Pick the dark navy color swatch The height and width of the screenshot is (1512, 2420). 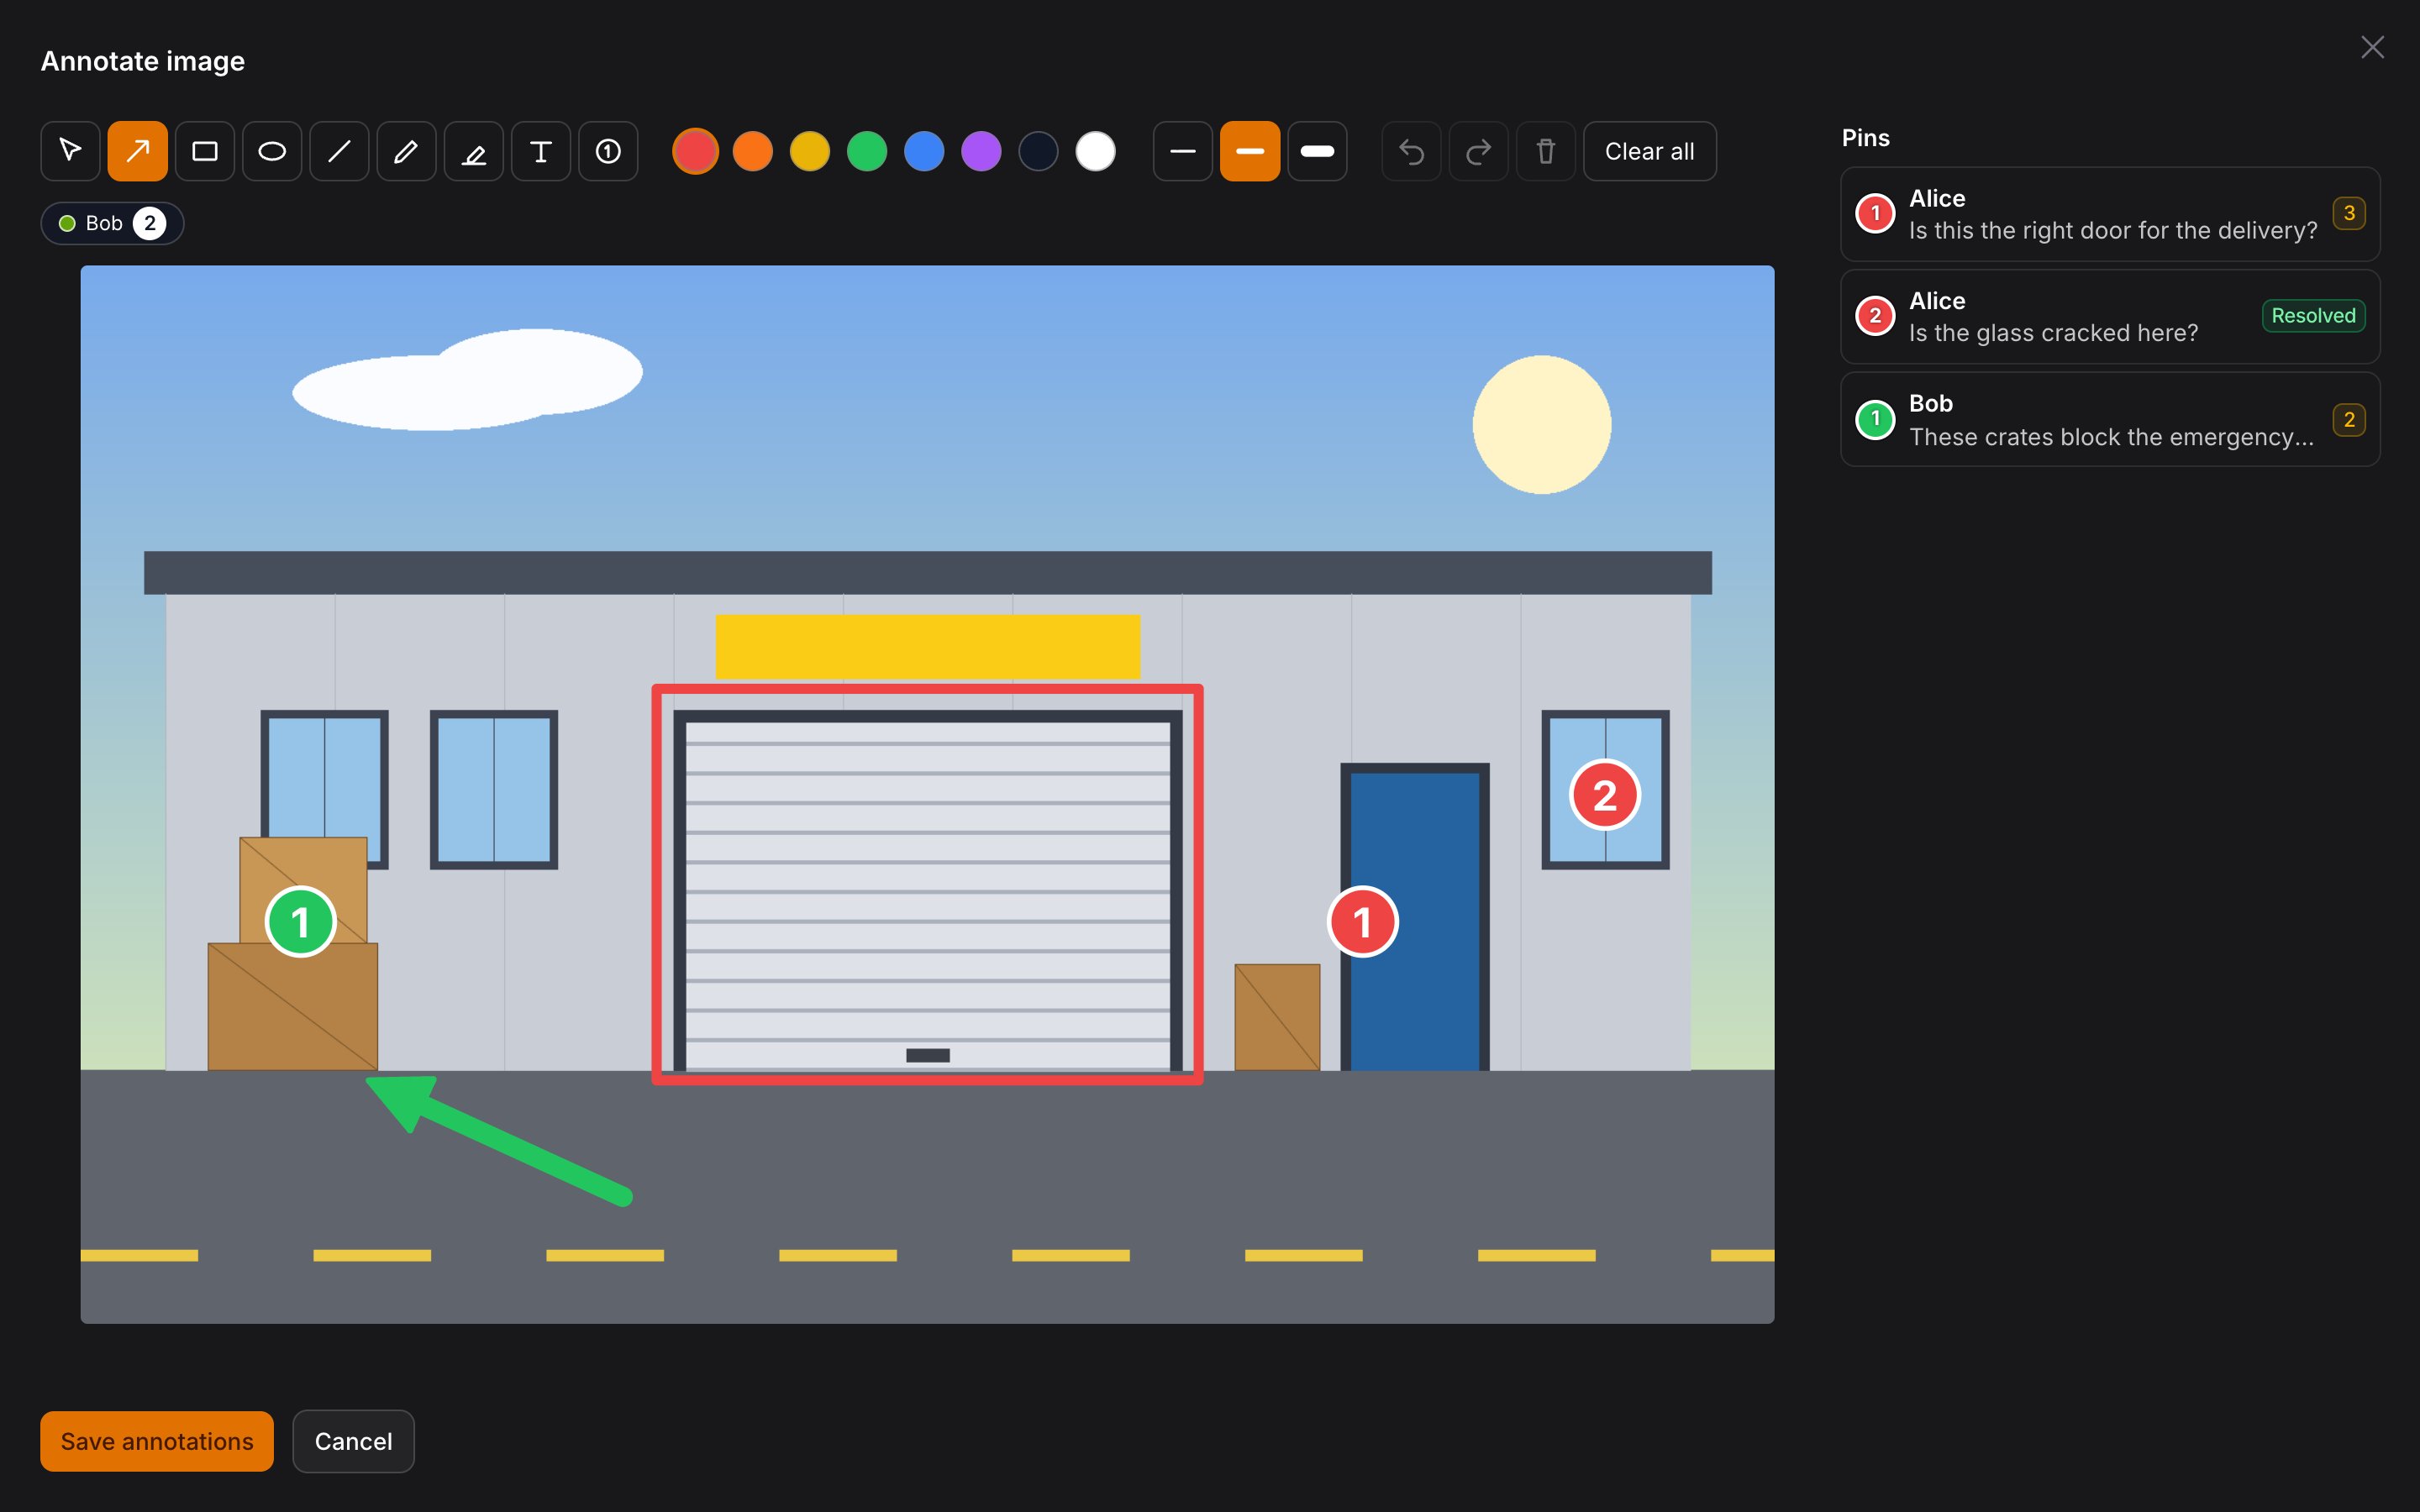[x=1038, y=151]
